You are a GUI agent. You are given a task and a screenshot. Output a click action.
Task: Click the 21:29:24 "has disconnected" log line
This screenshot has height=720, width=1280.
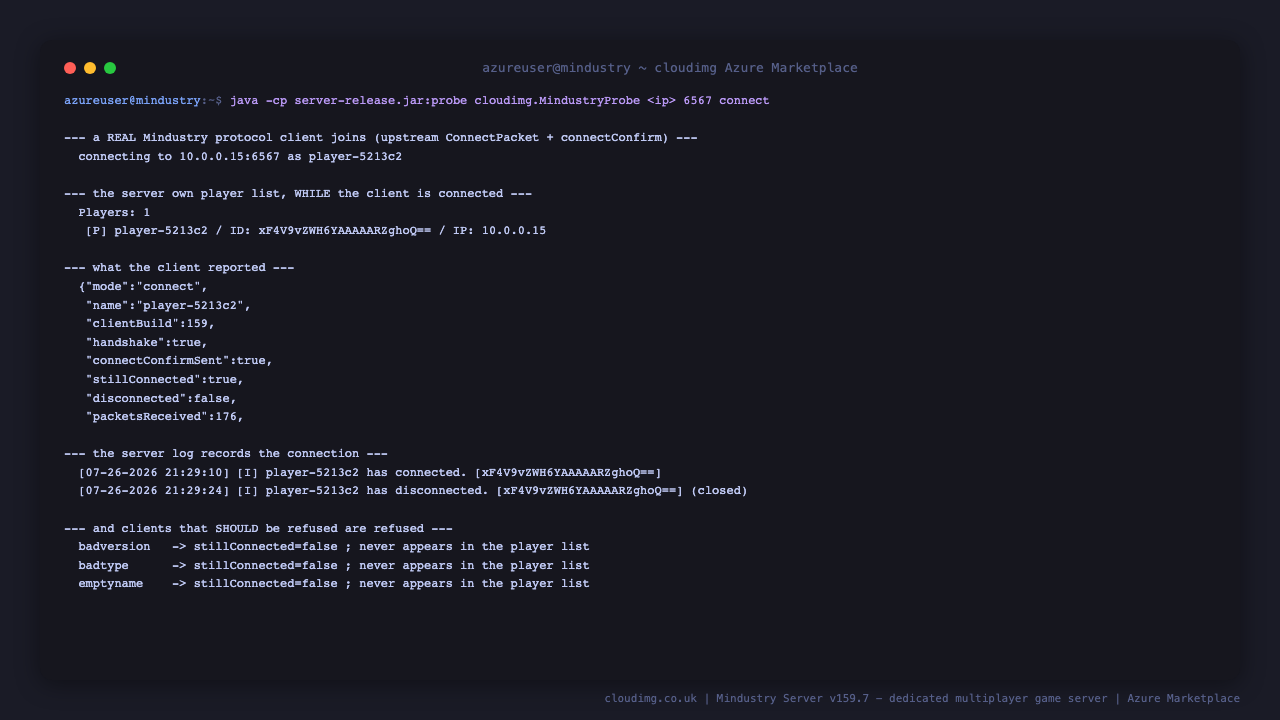coord(413,491)
